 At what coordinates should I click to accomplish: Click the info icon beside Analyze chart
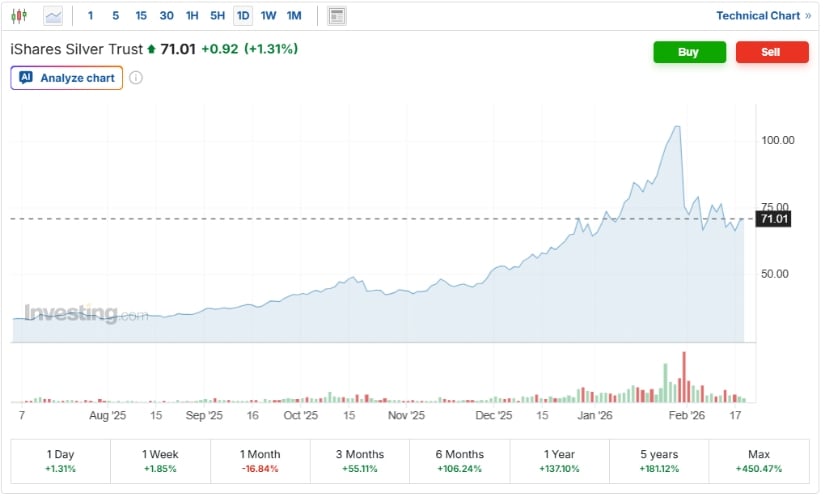[x=136, y=78]
